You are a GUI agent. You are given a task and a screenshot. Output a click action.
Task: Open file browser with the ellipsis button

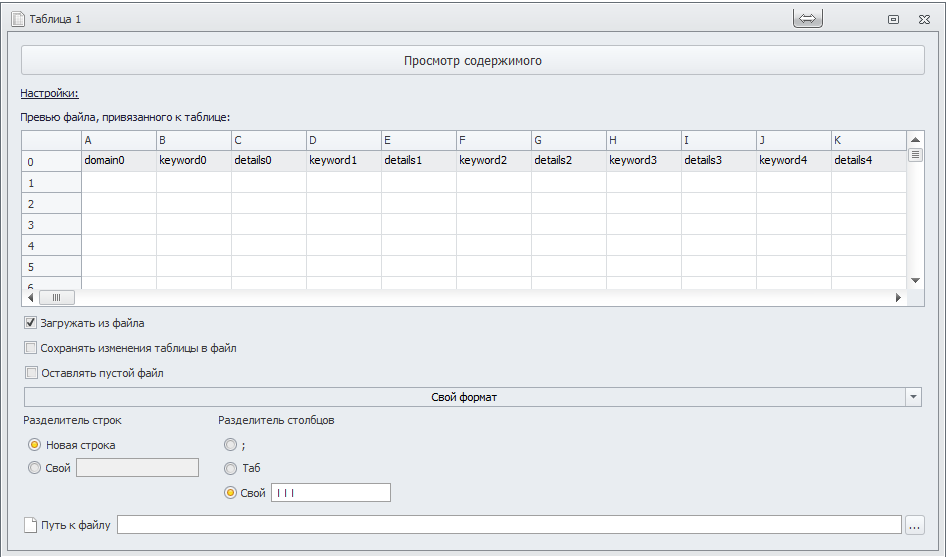coord(915,525)
